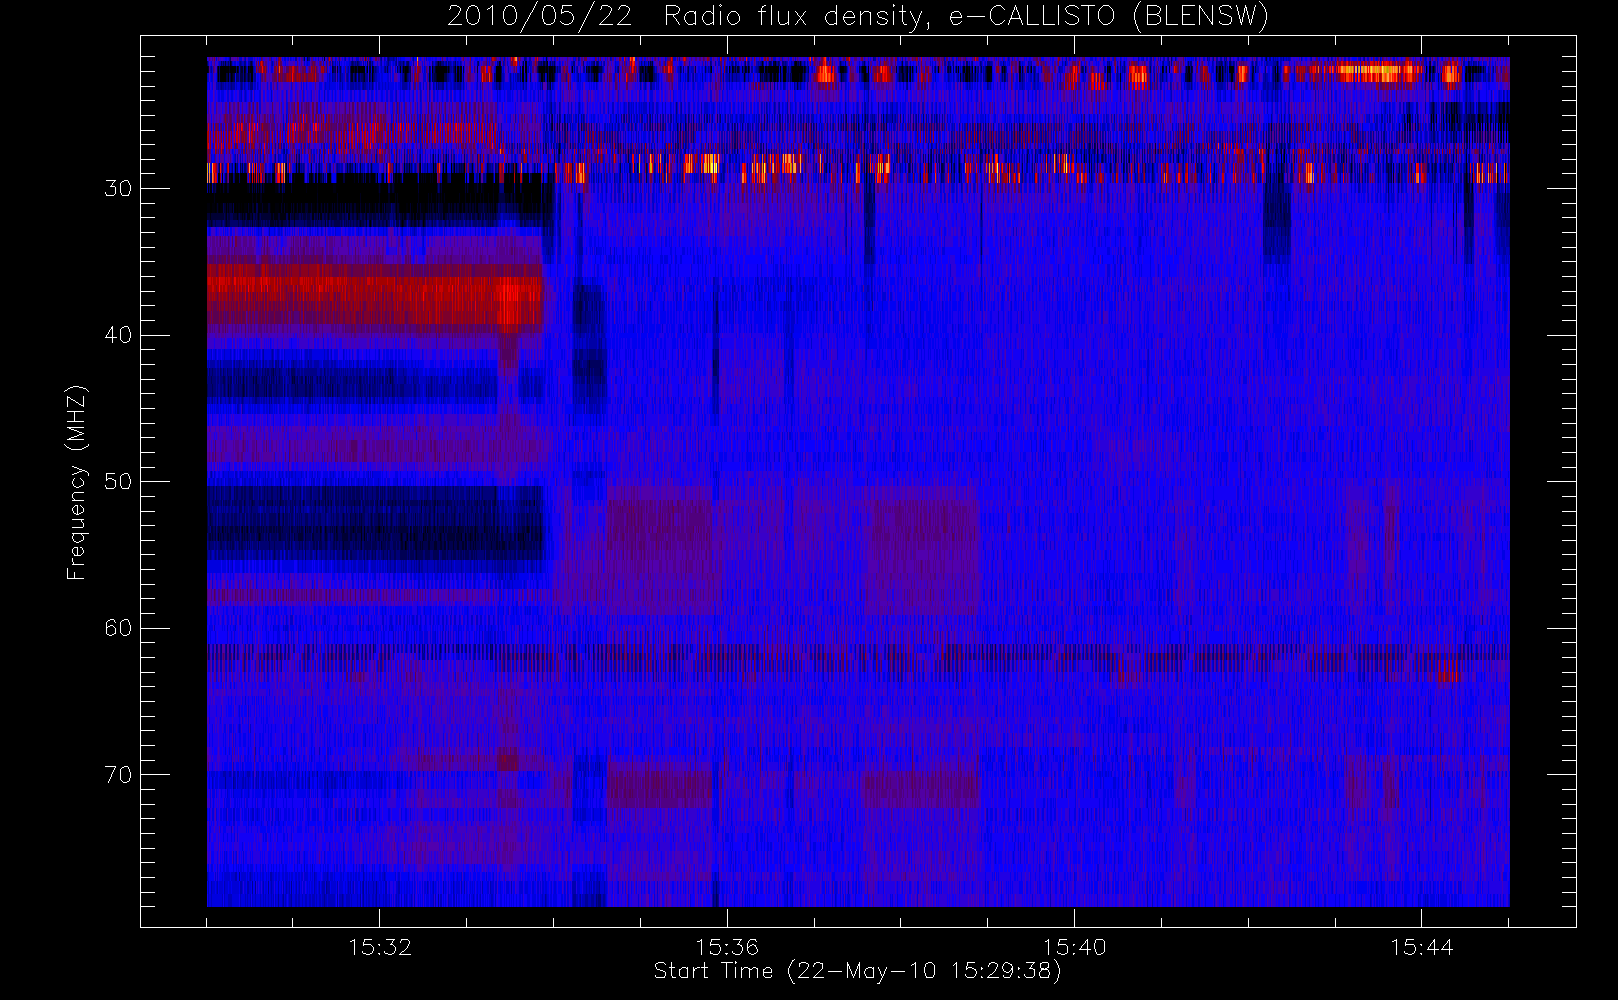
Task: Click the 'Start Time (22-May-10 15:29:38)' x-axis label
Action: 857,971
